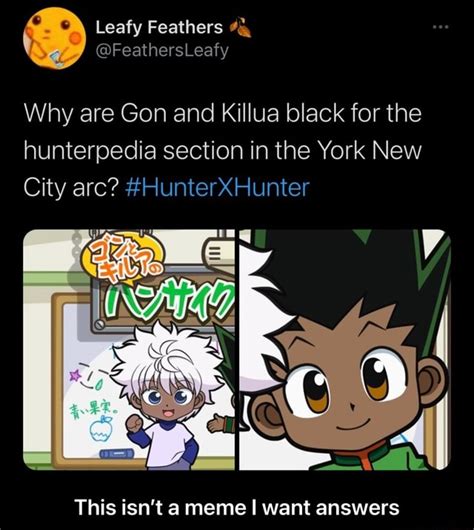474x530 pixels.
Task: Click the tweet text about Gon and Killua
Action: pyautogui.click(x=222, y=150)
